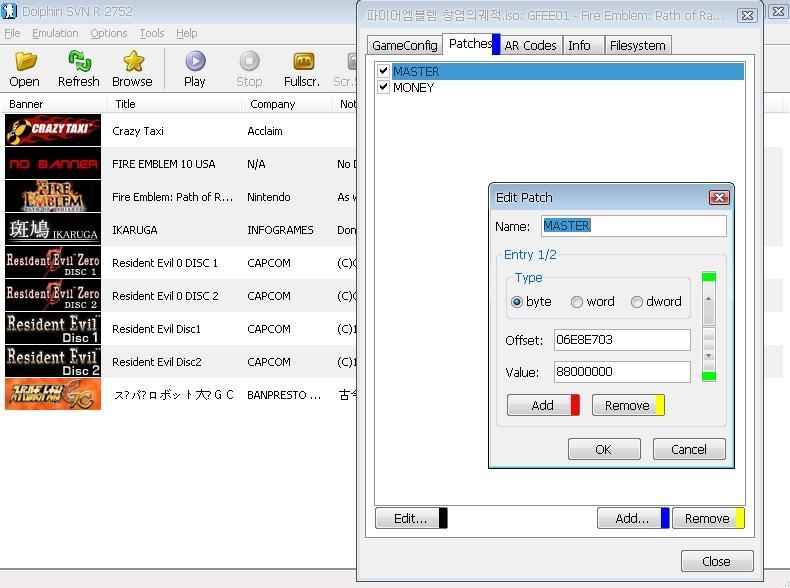Viewport: 790px width, 588px height.
Task: Click the Acclaim company cell
Action: tap(265, 131)
